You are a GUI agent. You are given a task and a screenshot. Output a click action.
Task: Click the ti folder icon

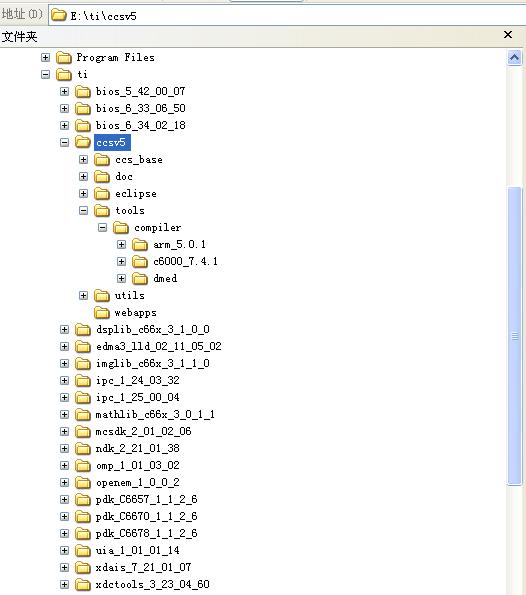[64, 75]
